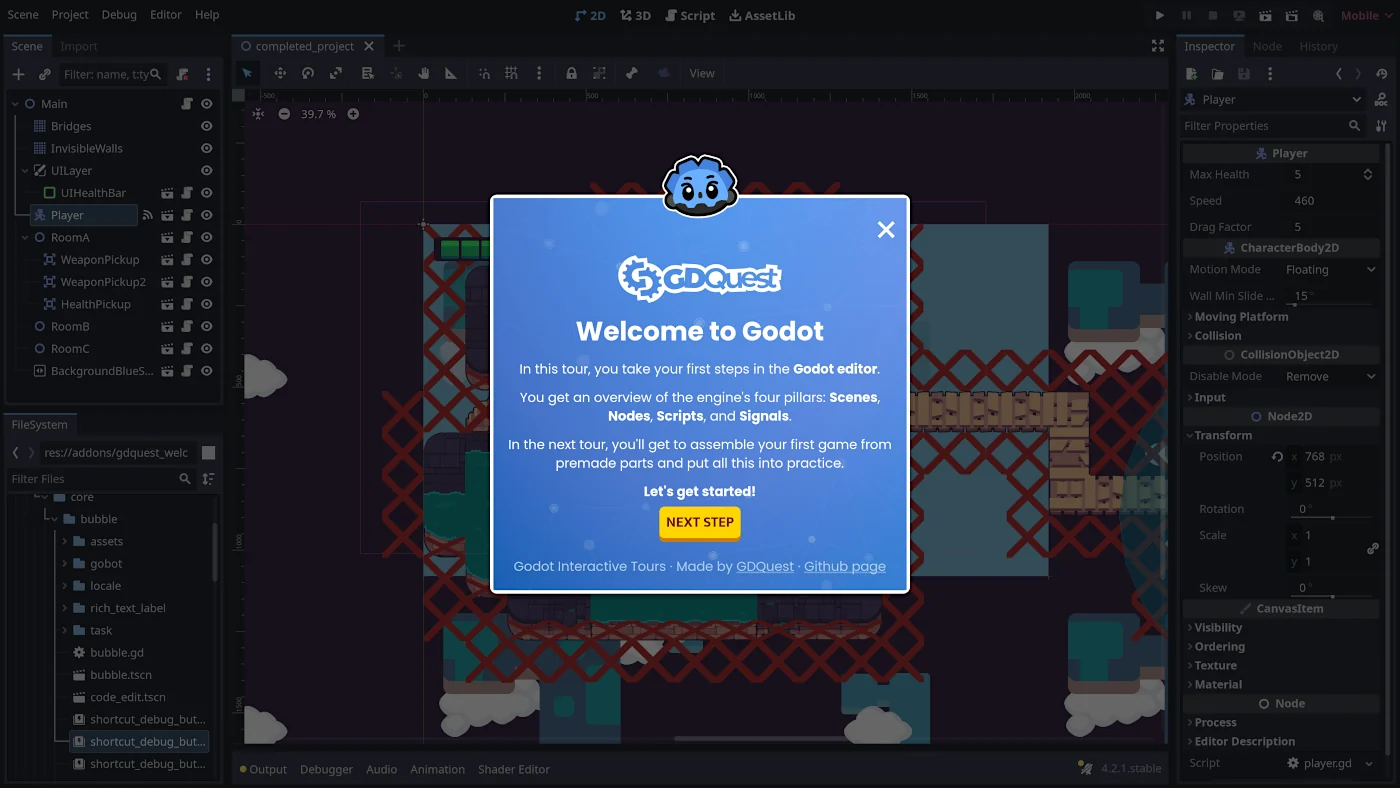Open the Mobile renderer dropdown
Image resolution: width=1400 pixels, height=788 pixels.
tap(1365, 15)
